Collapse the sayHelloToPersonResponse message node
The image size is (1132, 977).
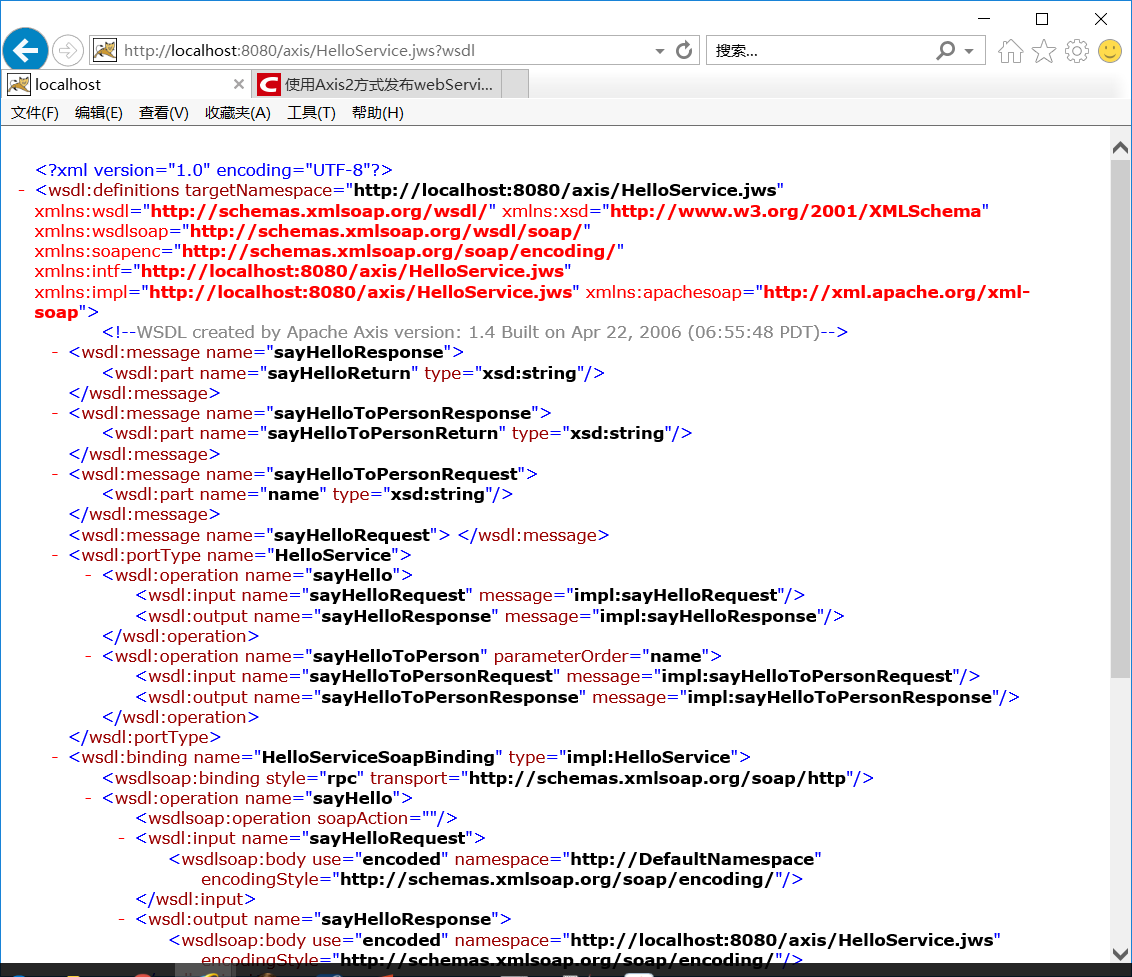55,413
